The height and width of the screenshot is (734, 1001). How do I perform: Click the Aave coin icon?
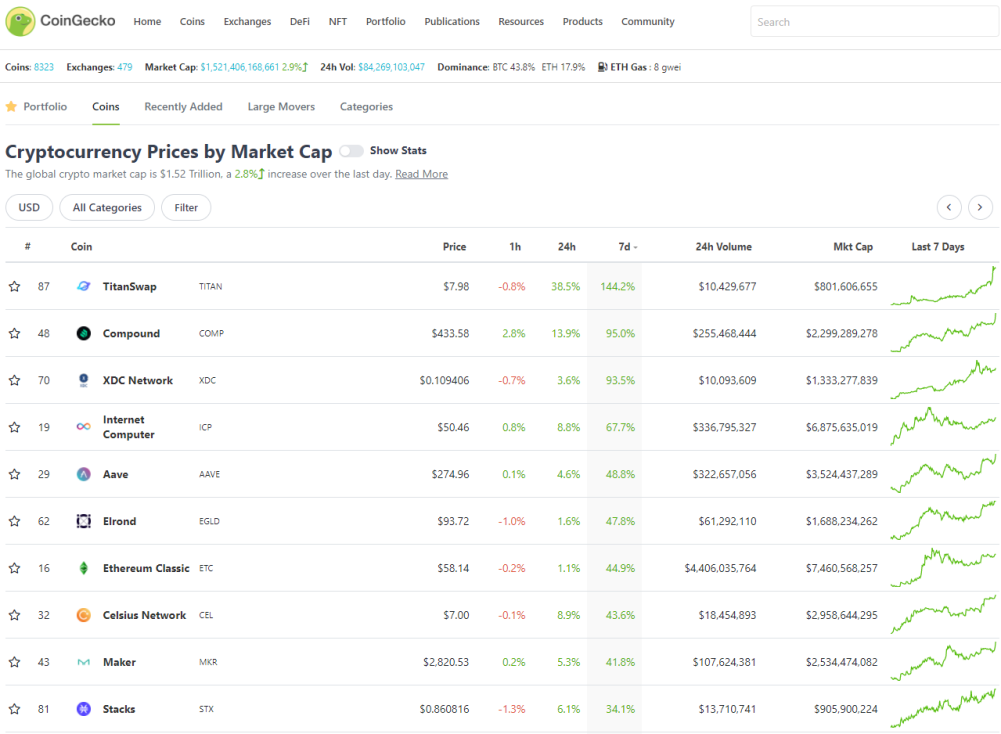(84, 474)
